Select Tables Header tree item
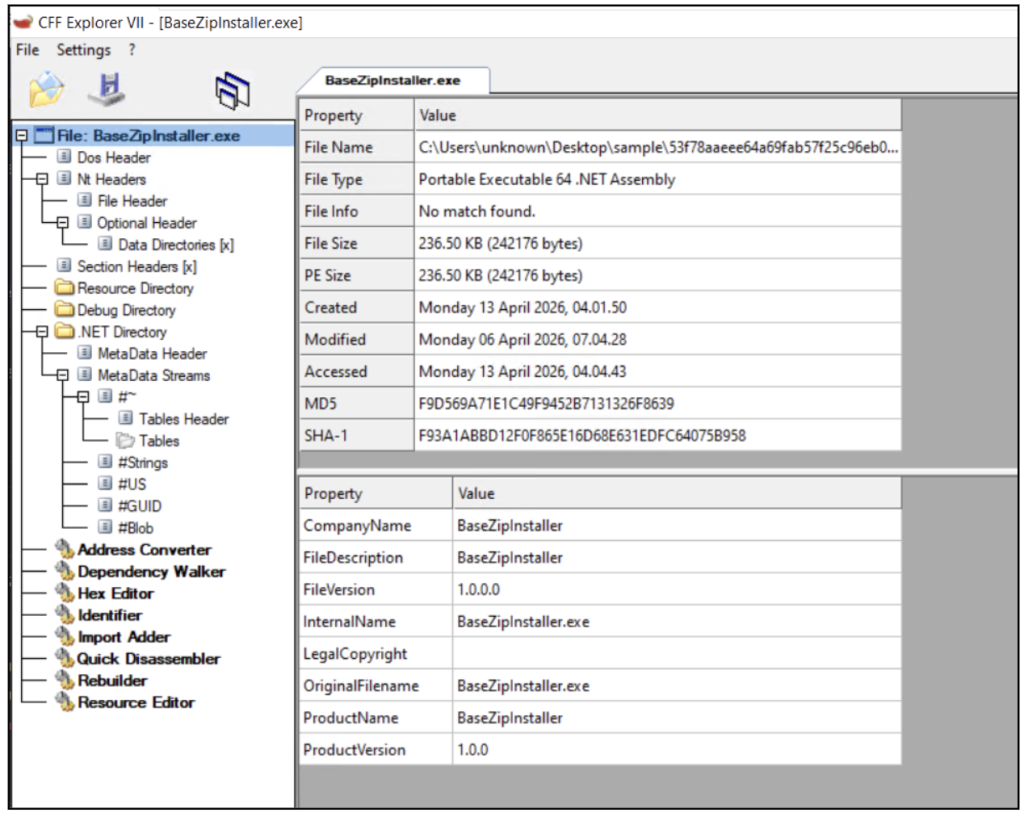This screenshot has width=1024, height=817. [x=184, y=419]
